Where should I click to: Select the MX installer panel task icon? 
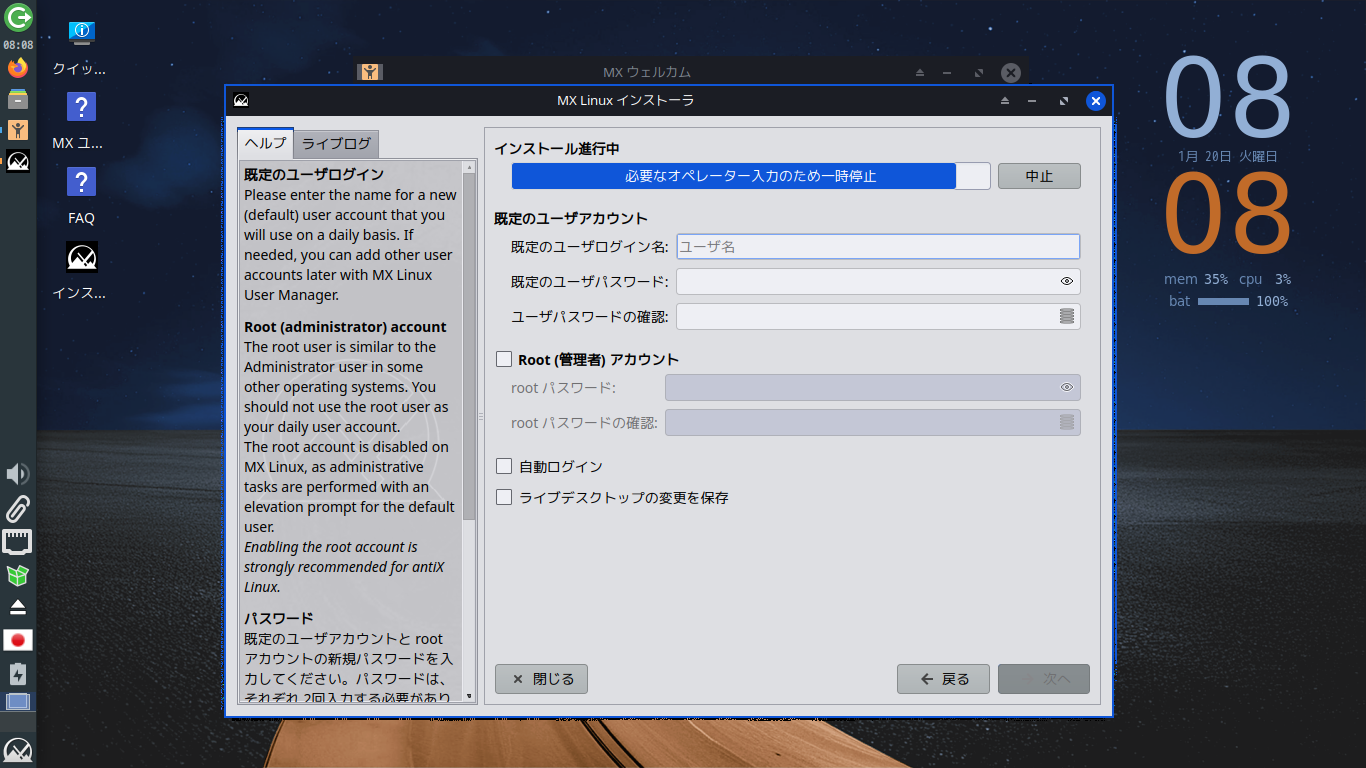coord(18,161)
